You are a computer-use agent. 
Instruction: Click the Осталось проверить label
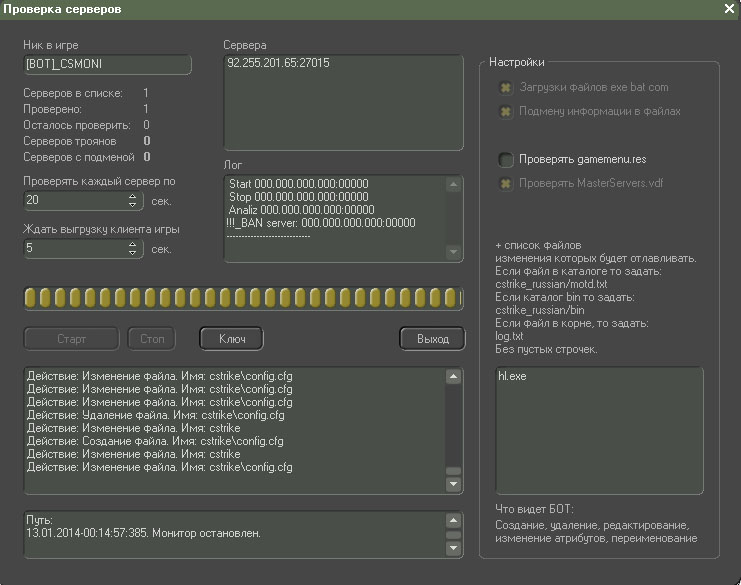click(x=77, y=125)
